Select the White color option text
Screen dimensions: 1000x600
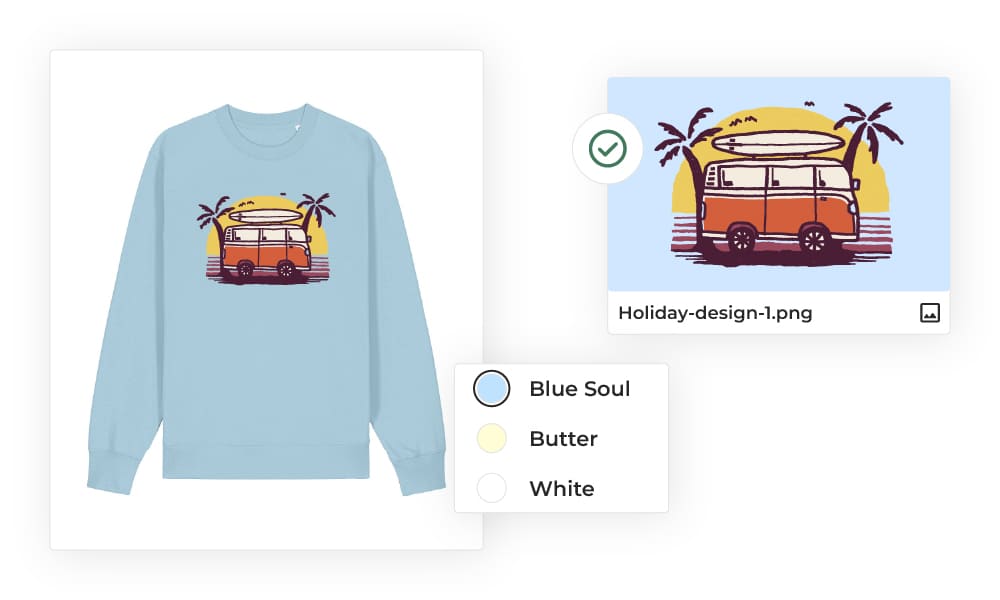click(562, 488)
